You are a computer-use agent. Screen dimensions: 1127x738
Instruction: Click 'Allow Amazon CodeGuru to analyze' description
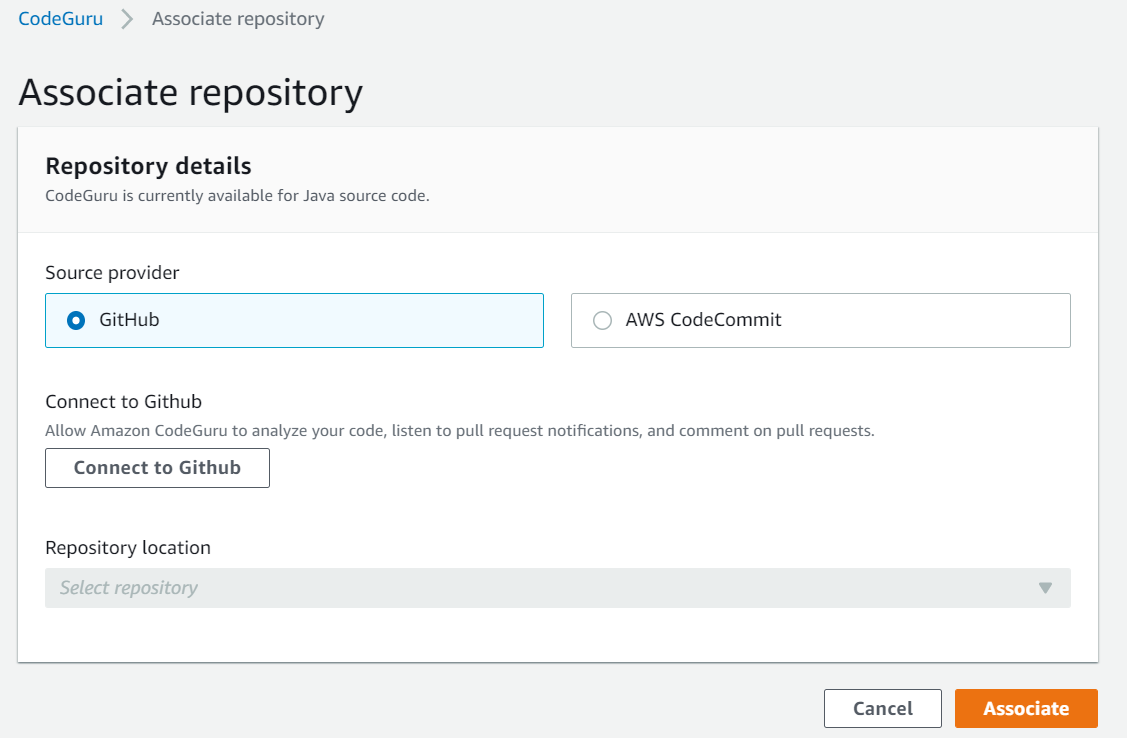[x=460, y=431]
